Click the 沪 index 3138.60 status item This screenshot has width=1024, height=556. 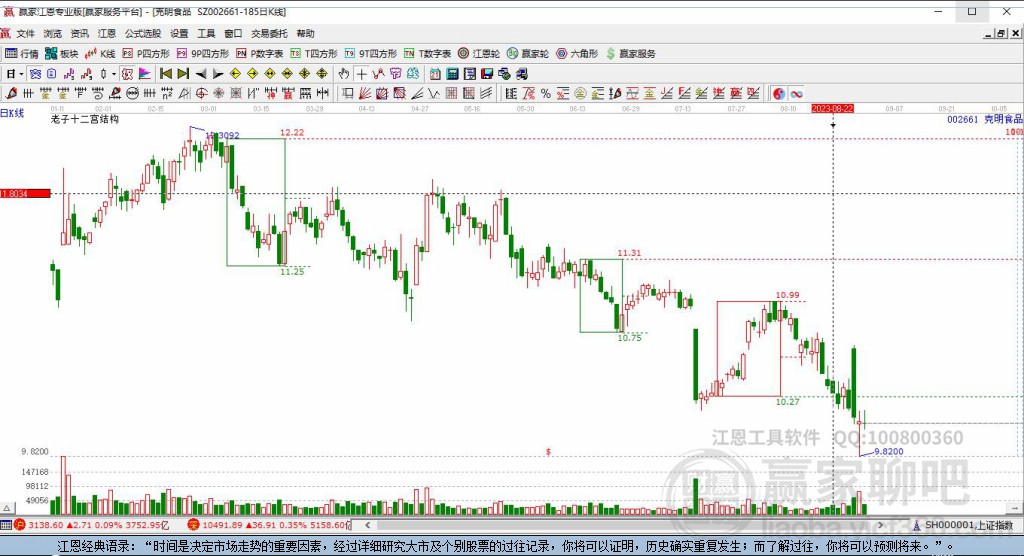click(x=93, y=525)
